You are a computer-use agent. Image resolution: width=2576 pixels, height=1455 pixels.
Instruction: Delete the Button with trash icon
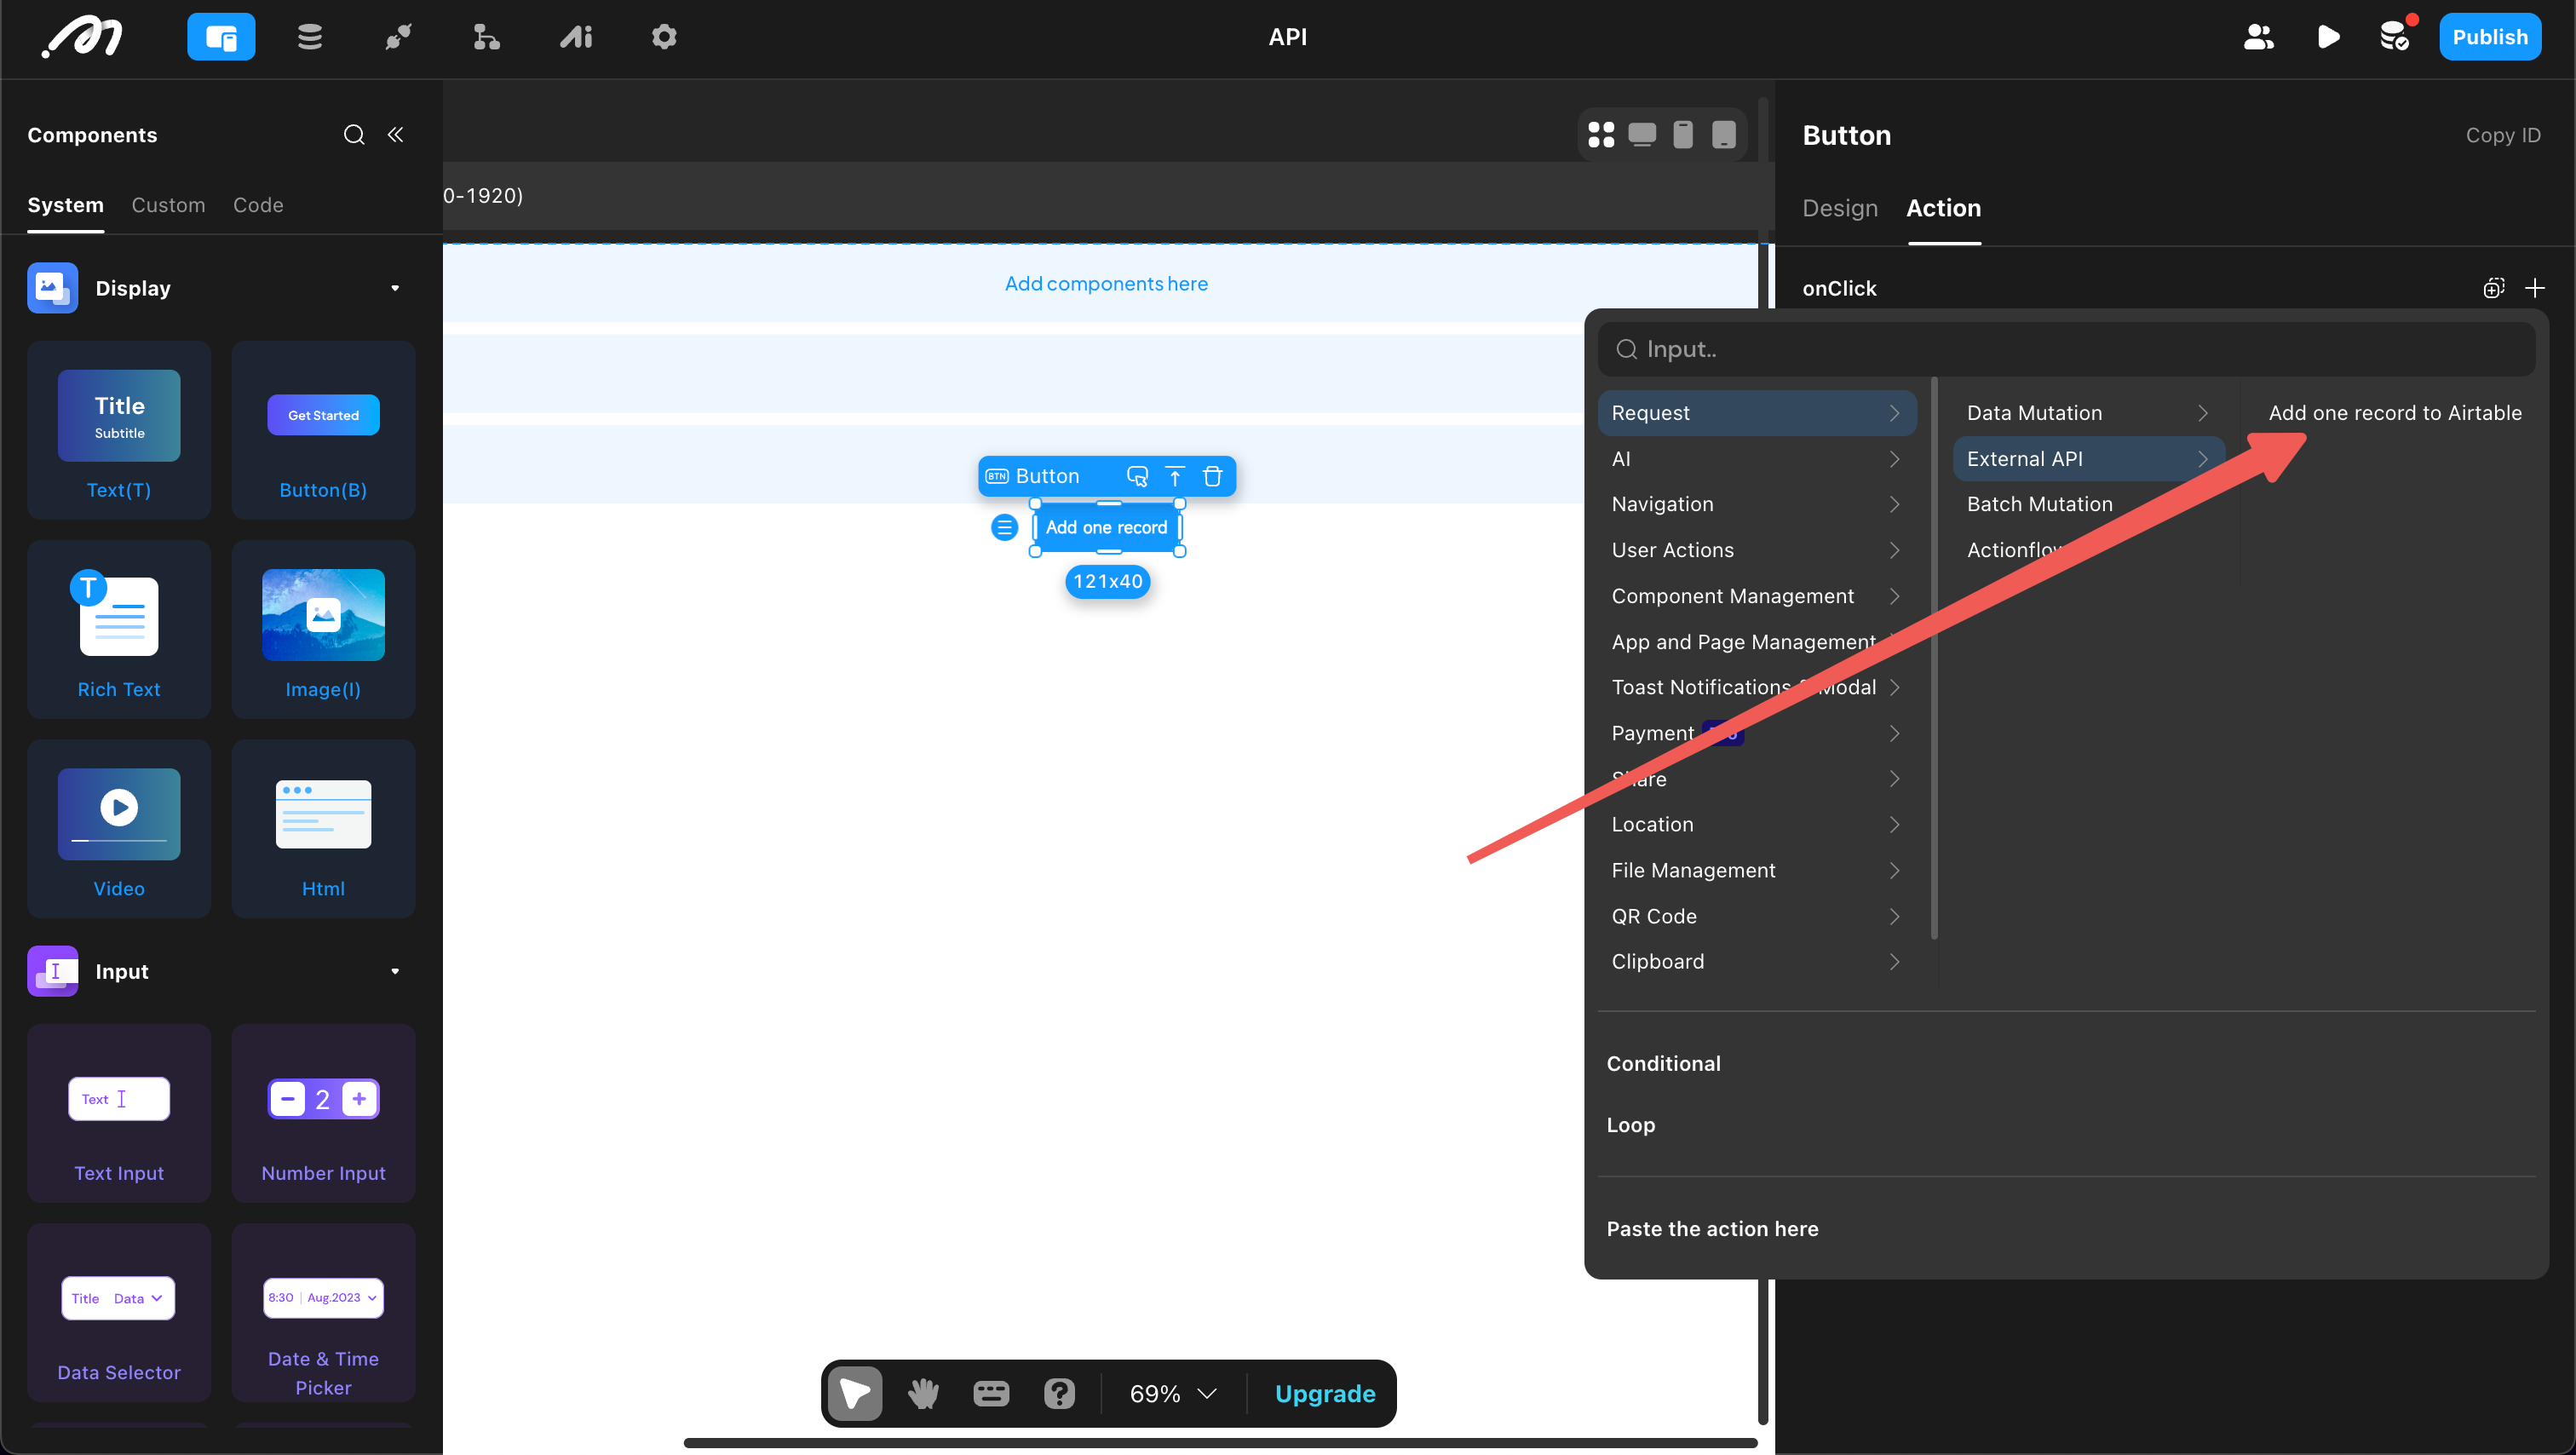pyautogui.click(x=1212, y=476)
